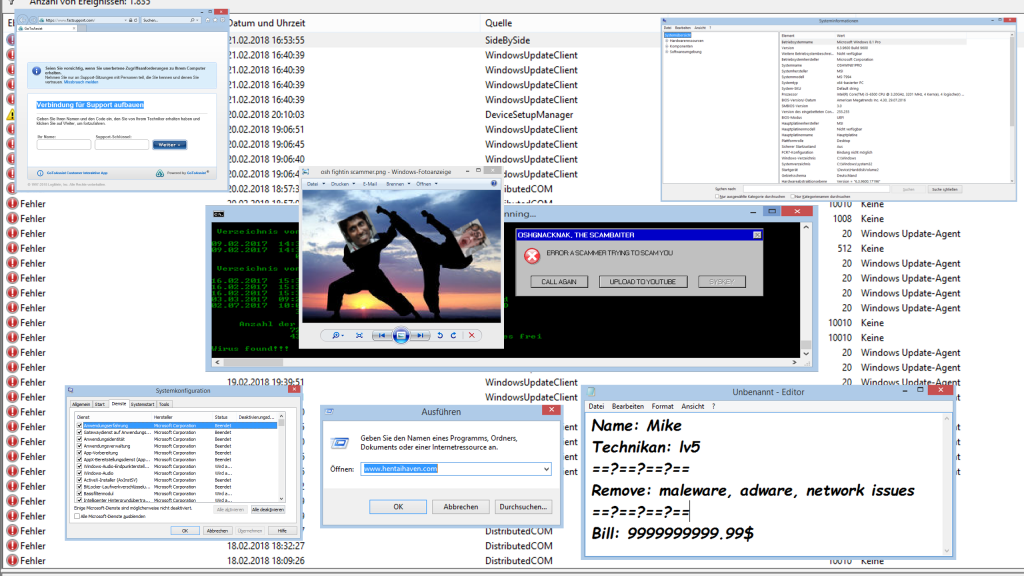This screenshot has height=576, width=1024.
Task: Click the Systeminformationen title bar icon
Action: point(665,21)
